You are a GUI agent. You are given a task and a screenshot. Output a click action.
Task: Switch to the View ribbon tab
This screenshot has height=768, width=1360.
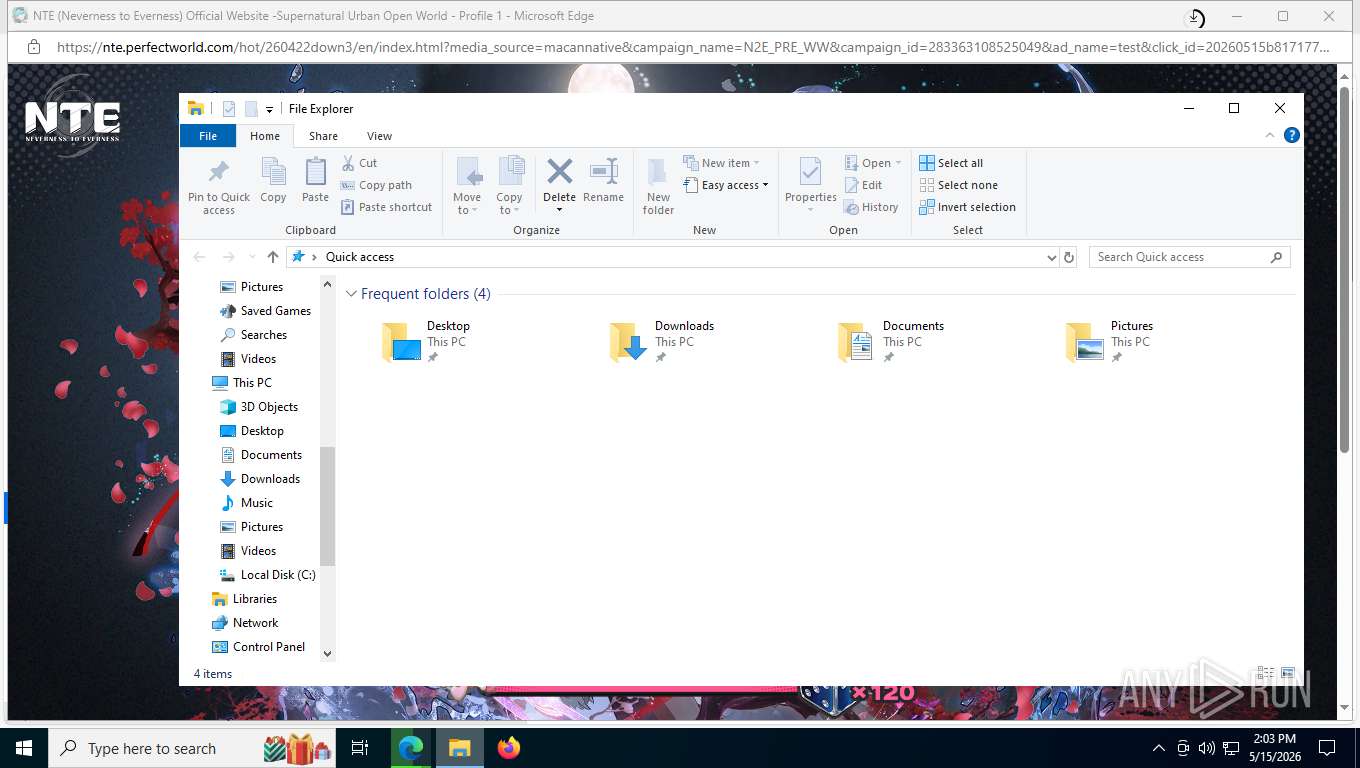point(379,136)
